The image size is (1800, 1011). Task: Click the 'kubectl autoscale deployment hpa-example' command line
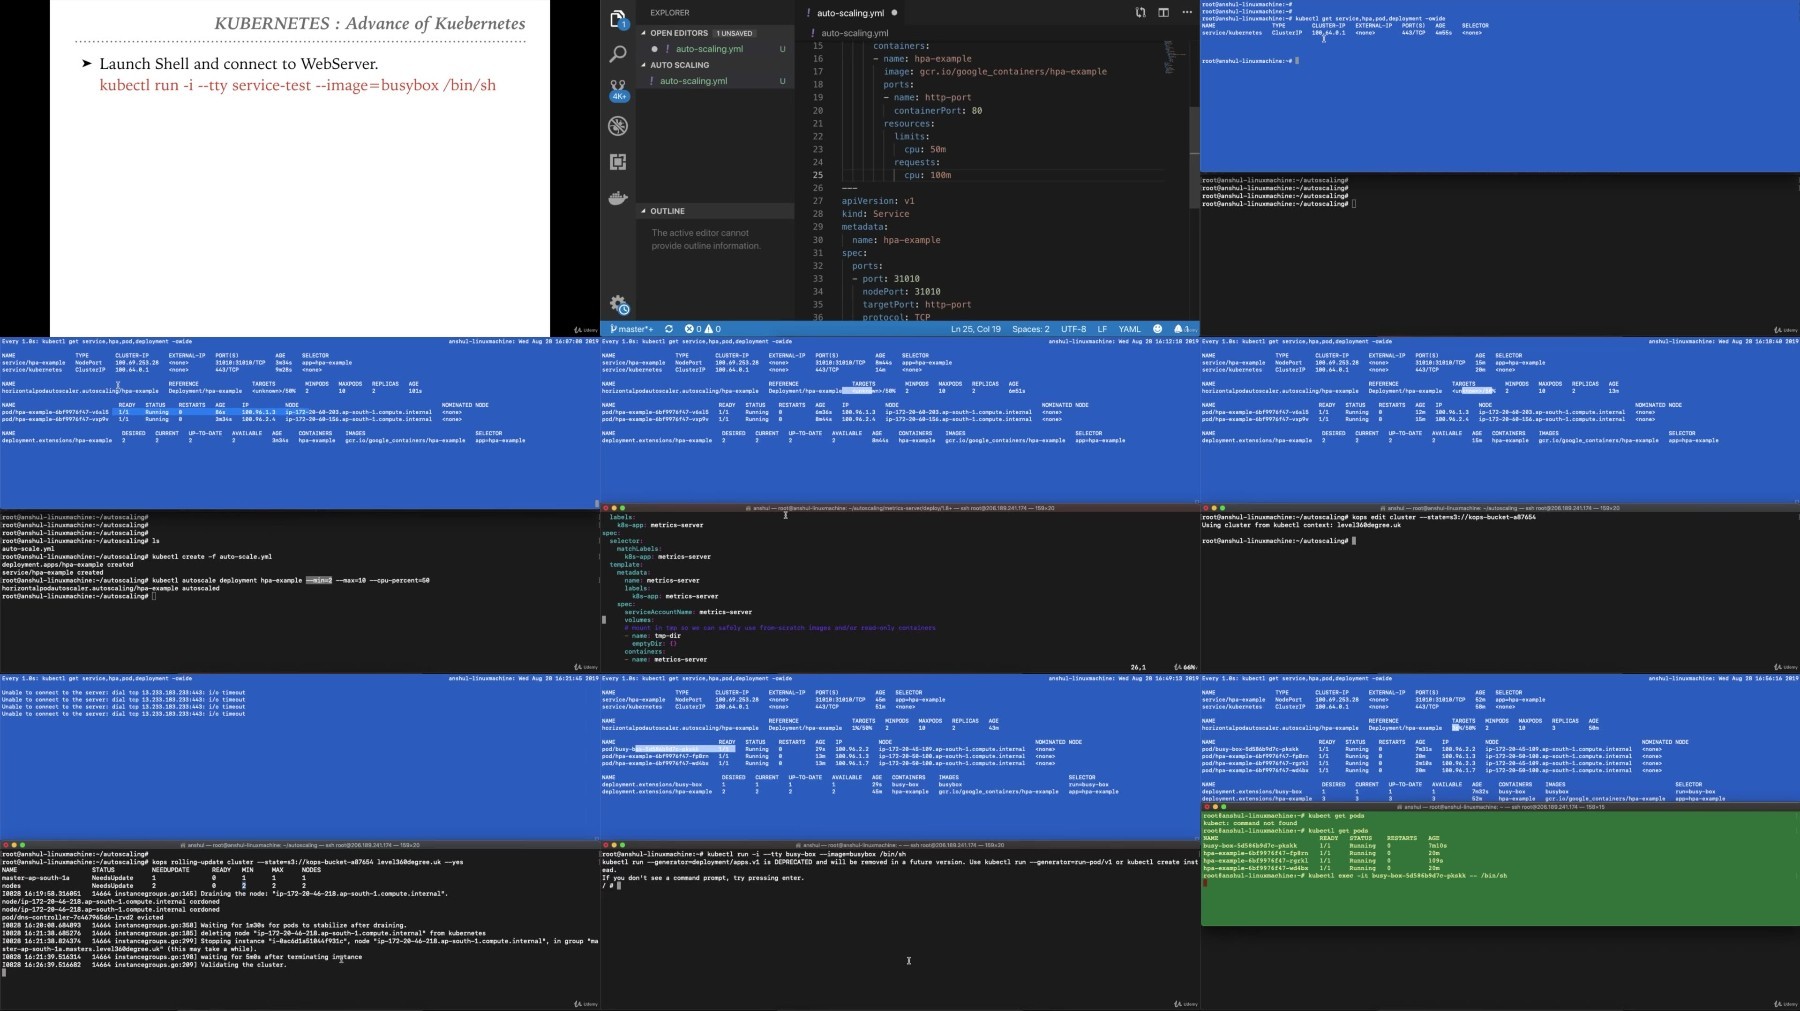[290, 580]
